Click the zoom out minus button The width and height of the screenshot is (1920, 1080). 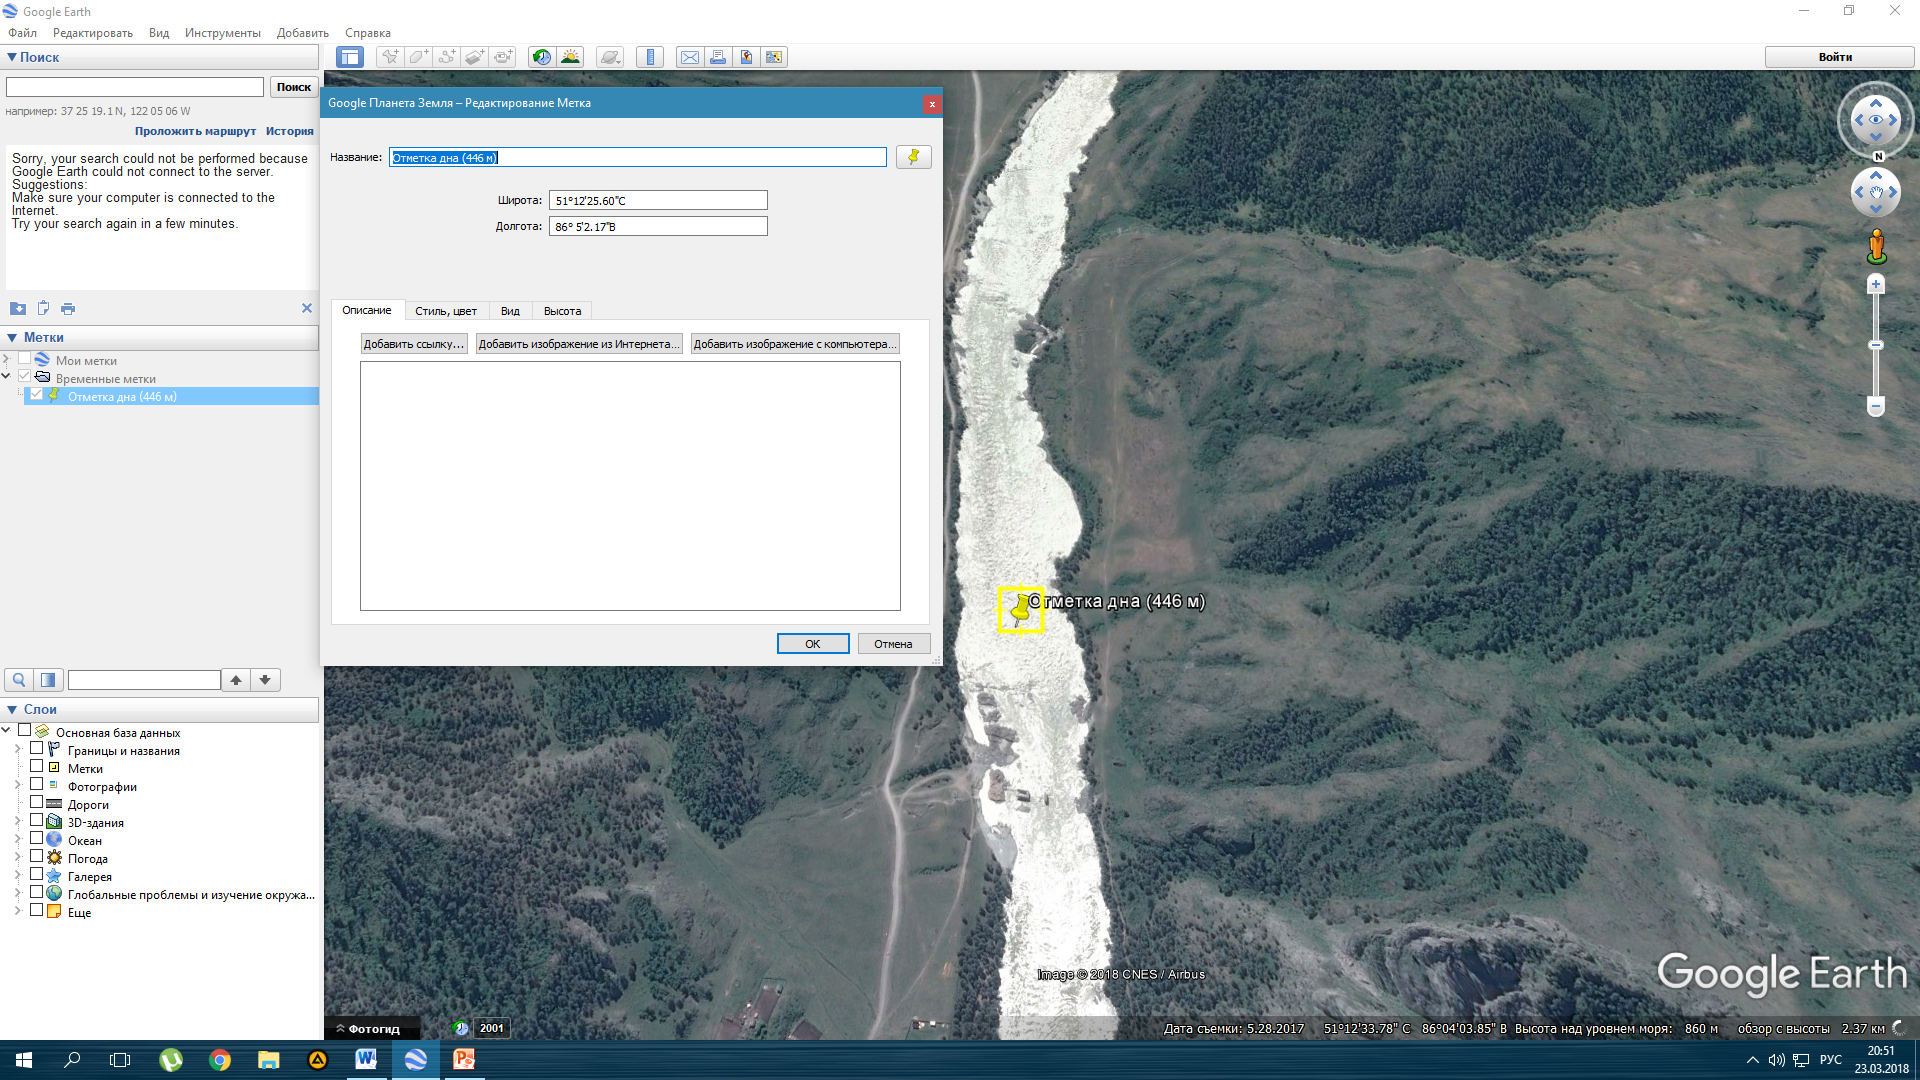tap(1876, 406)
